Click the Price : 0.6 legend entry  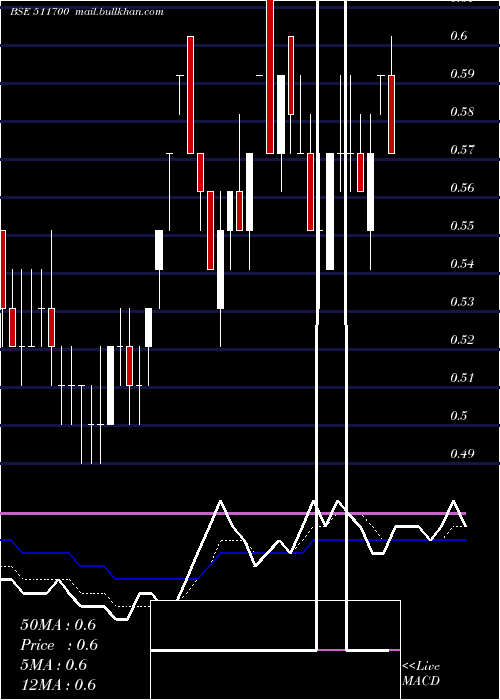click(x=59, y=645)
